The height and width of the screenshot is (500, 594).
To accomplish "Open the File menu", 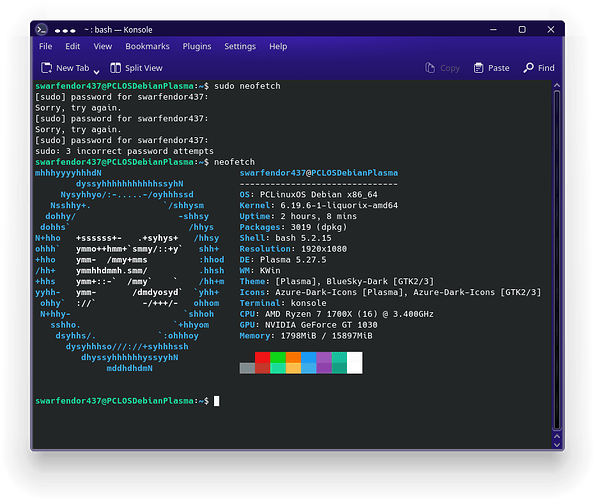I will [45, 46].
